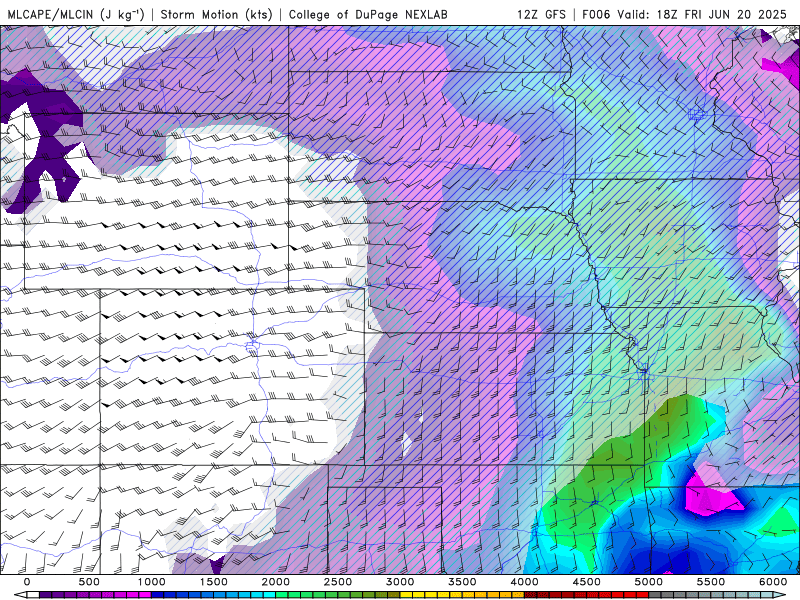The image size is (800, 600).
Task: Click the 2000 value on color scale
Action: 276,582
